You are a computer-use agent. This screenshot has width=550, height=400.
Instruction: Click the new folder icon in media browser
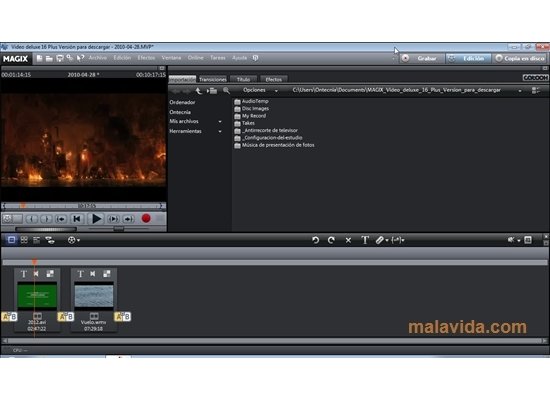pos(212,91)
